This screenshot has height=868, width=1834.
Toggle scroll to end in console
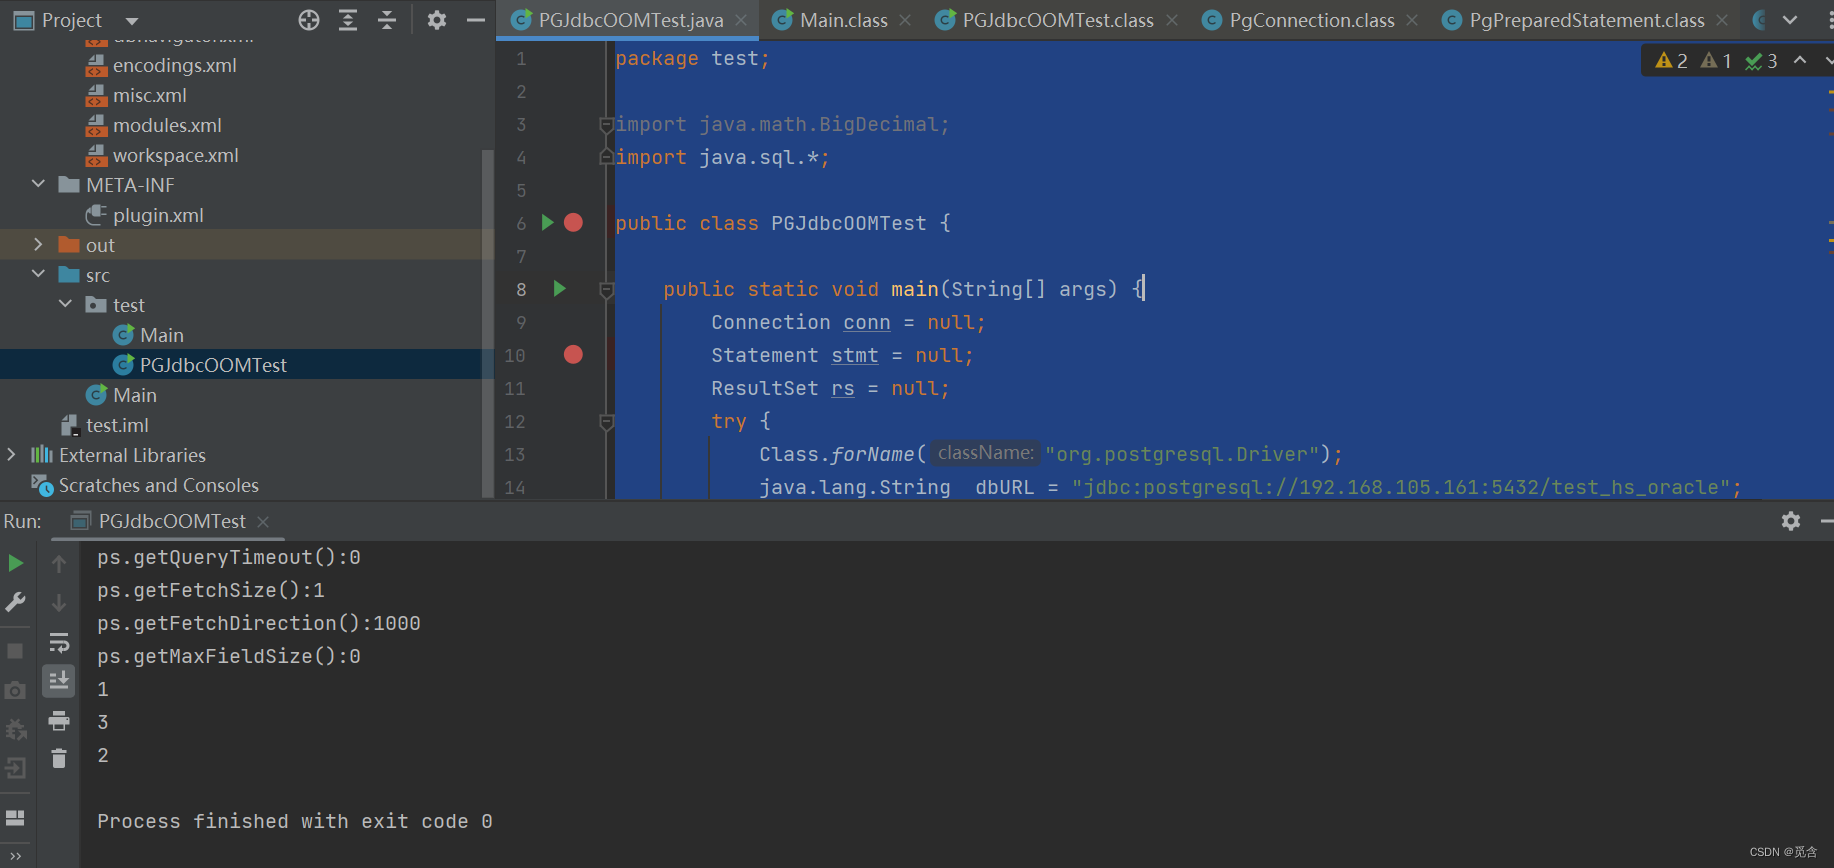click(x=59, y=681)
